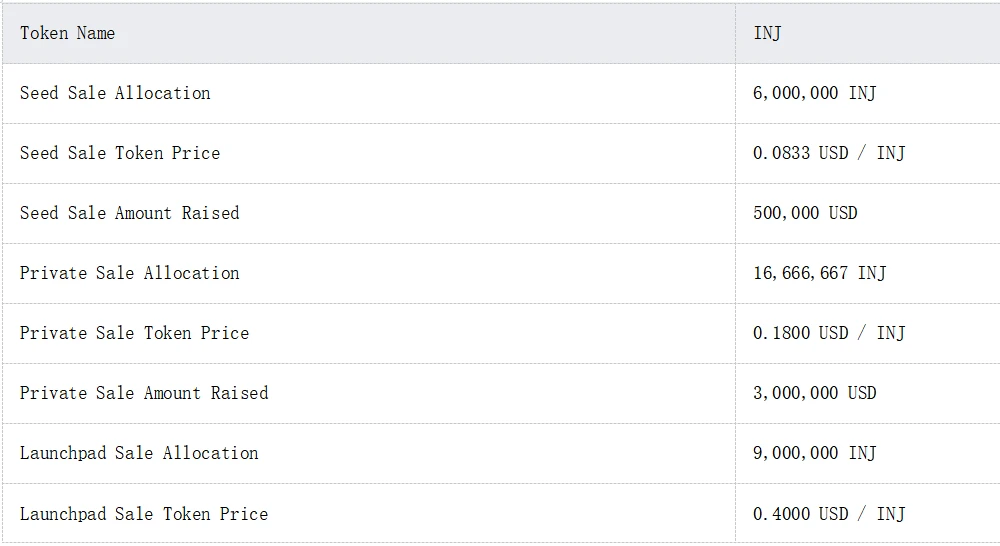Screen dimensions: 1000x546
Task: Click the "0.0833 USD / INJ" value
Action: [x=828, y=153]
